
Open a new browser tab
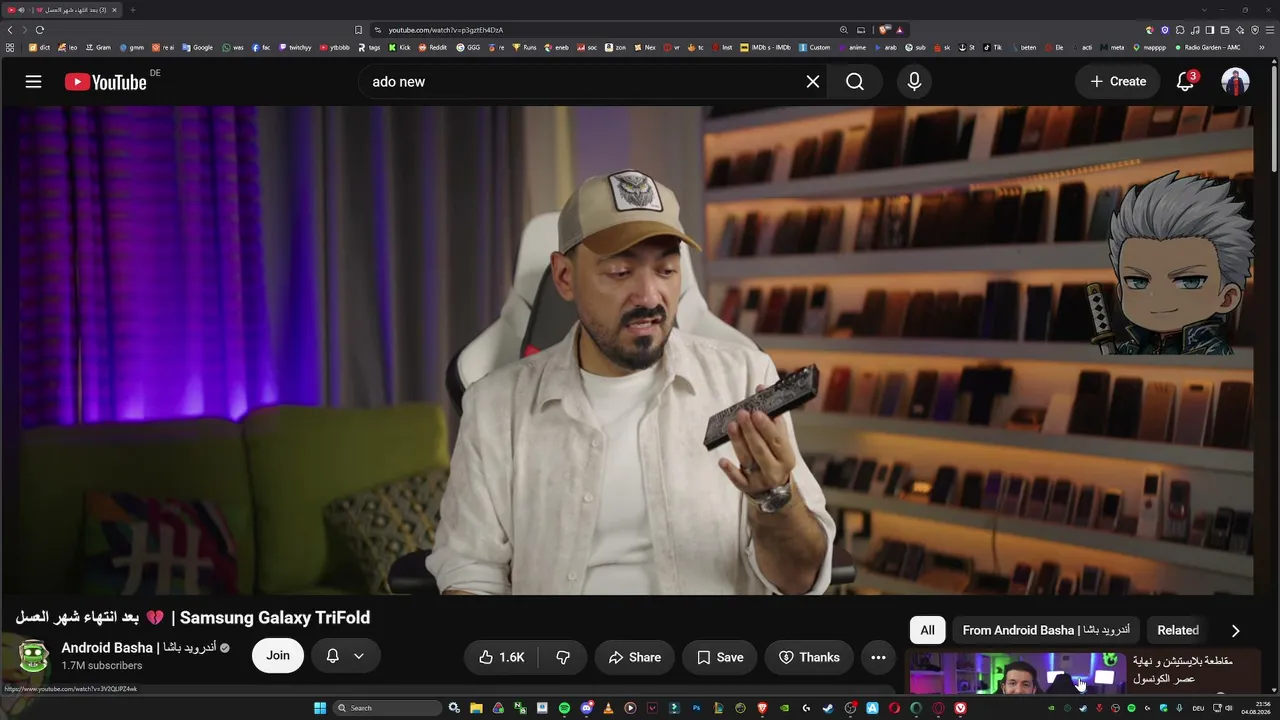point(132,10)
